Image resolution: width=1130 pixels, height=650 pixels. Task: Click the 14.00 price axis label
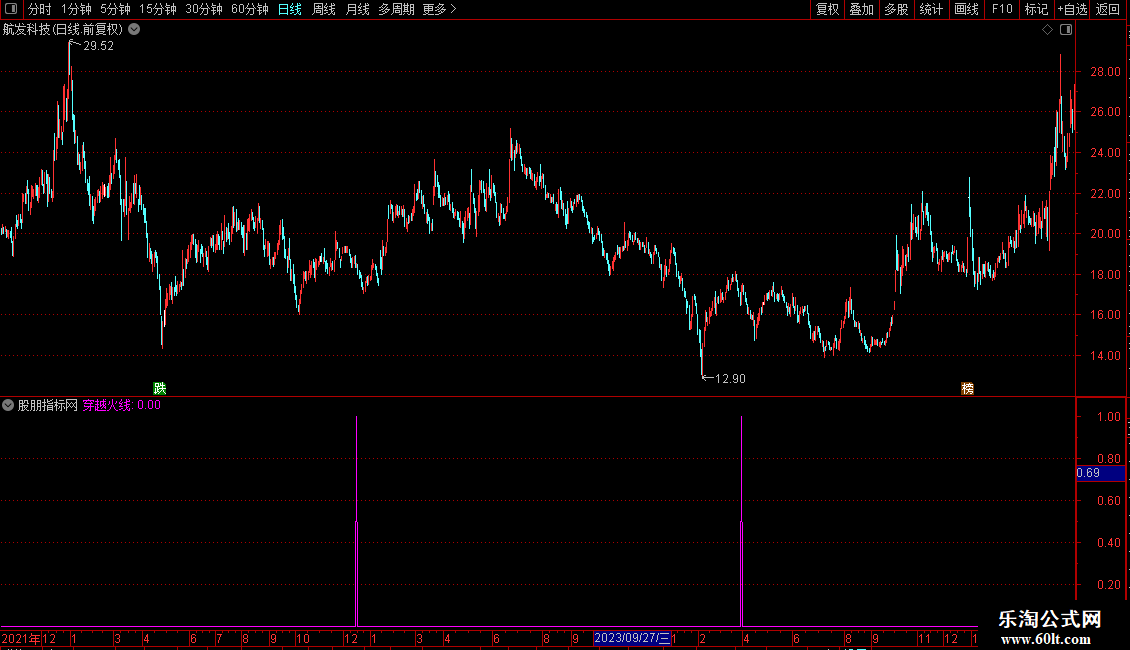coord(1105,355)
